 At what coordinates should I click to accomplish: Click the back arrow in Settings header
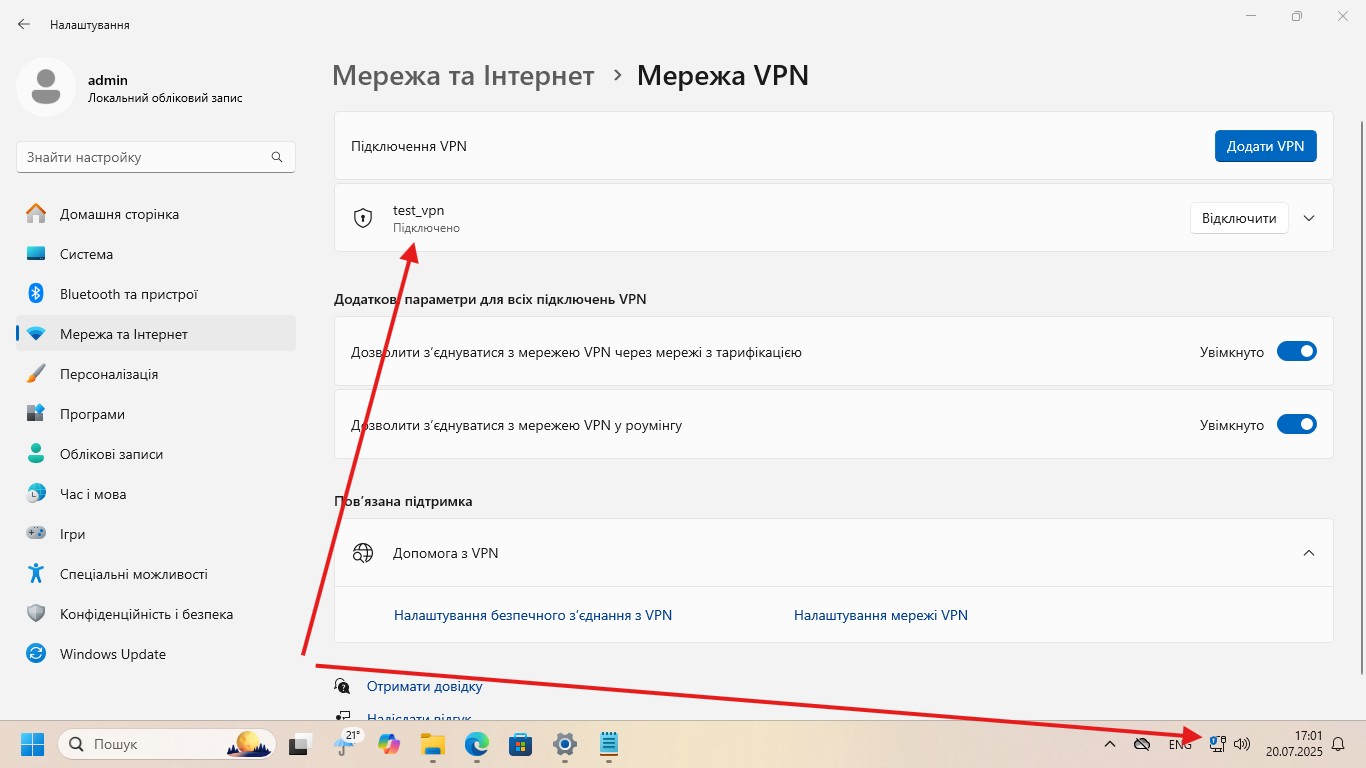coord(24,24)
